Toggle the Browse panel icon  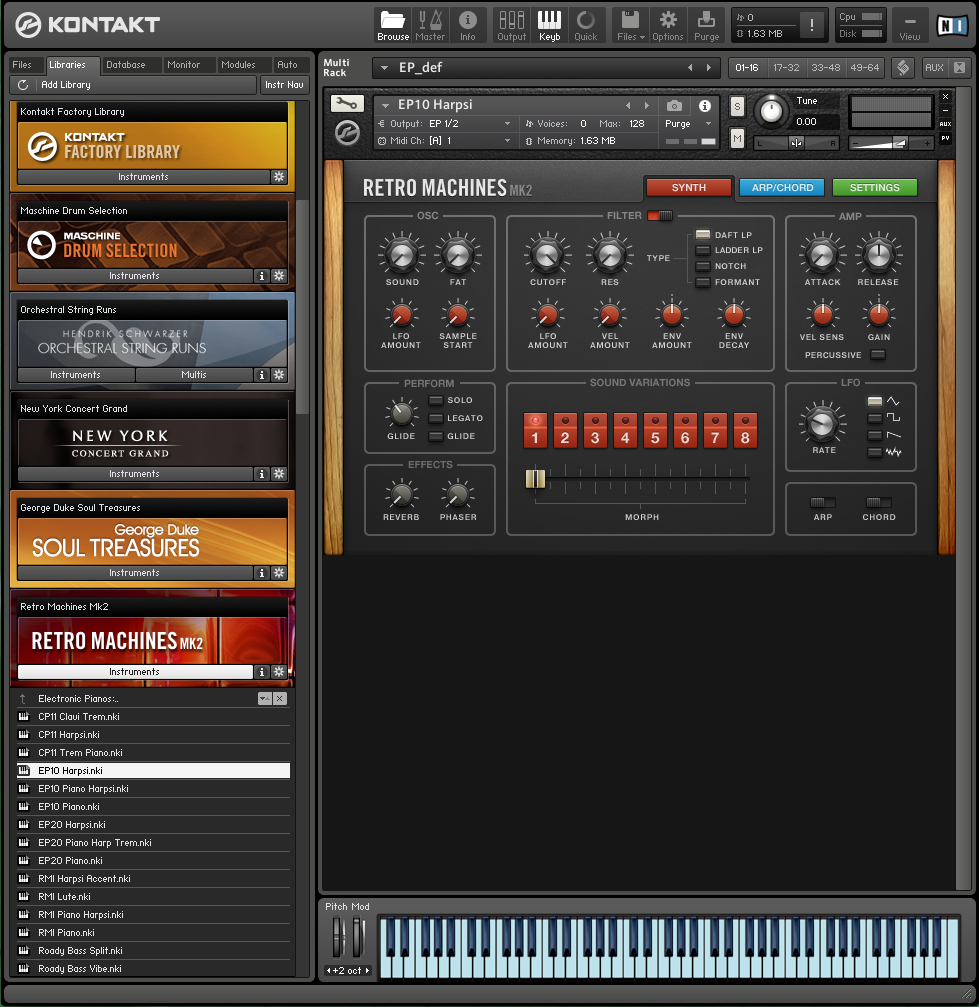coord(392,26)
